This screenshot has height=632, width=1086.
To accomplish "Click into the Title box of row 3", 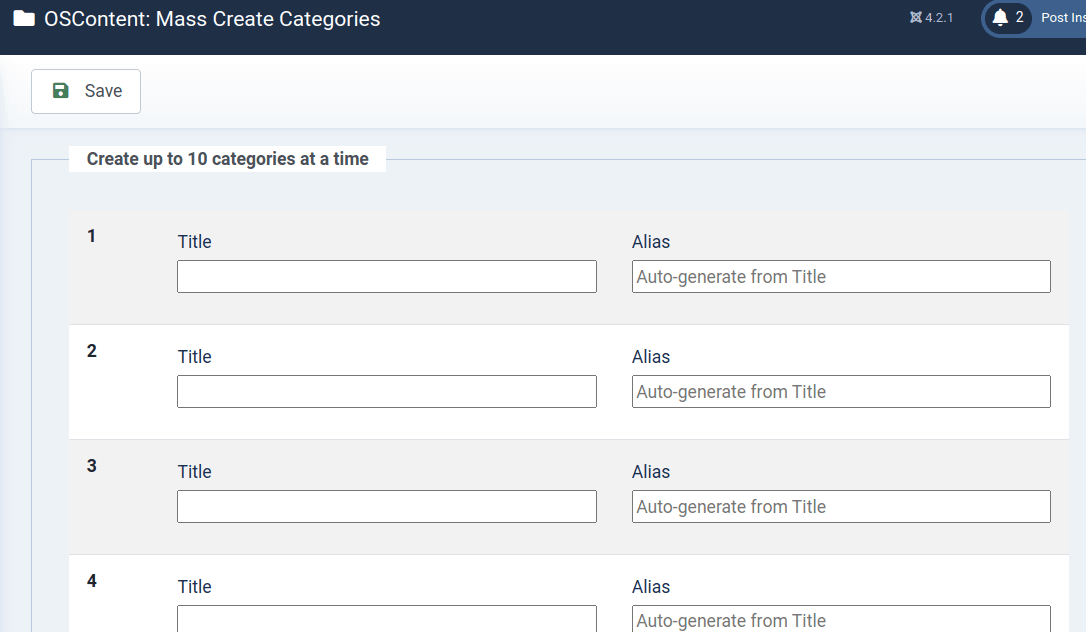I will [x=386, y=507].
